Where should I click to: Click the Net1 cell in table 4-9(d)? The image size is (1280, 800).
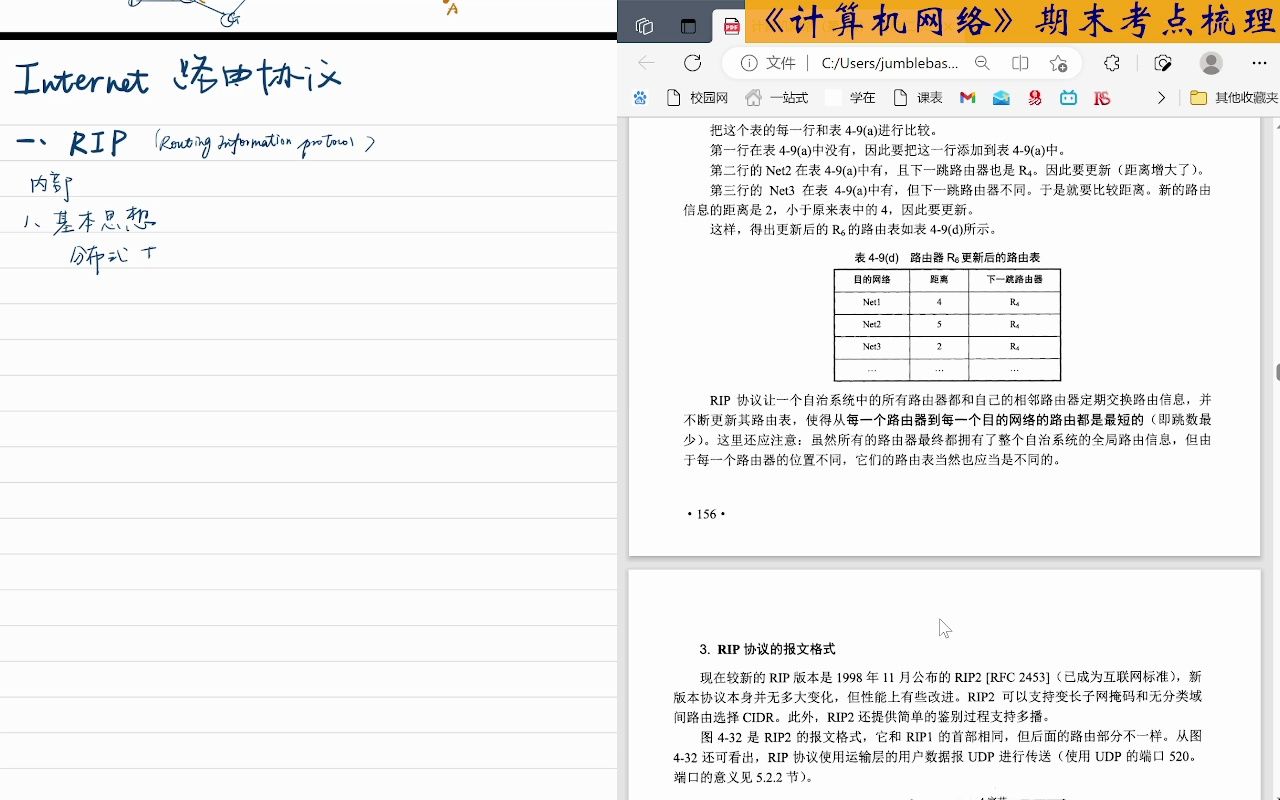point(872,302)
